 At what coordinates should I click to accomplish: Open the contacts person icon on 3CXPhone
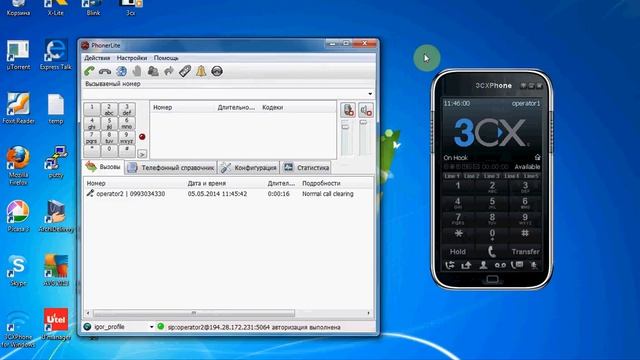click(483, 265)
